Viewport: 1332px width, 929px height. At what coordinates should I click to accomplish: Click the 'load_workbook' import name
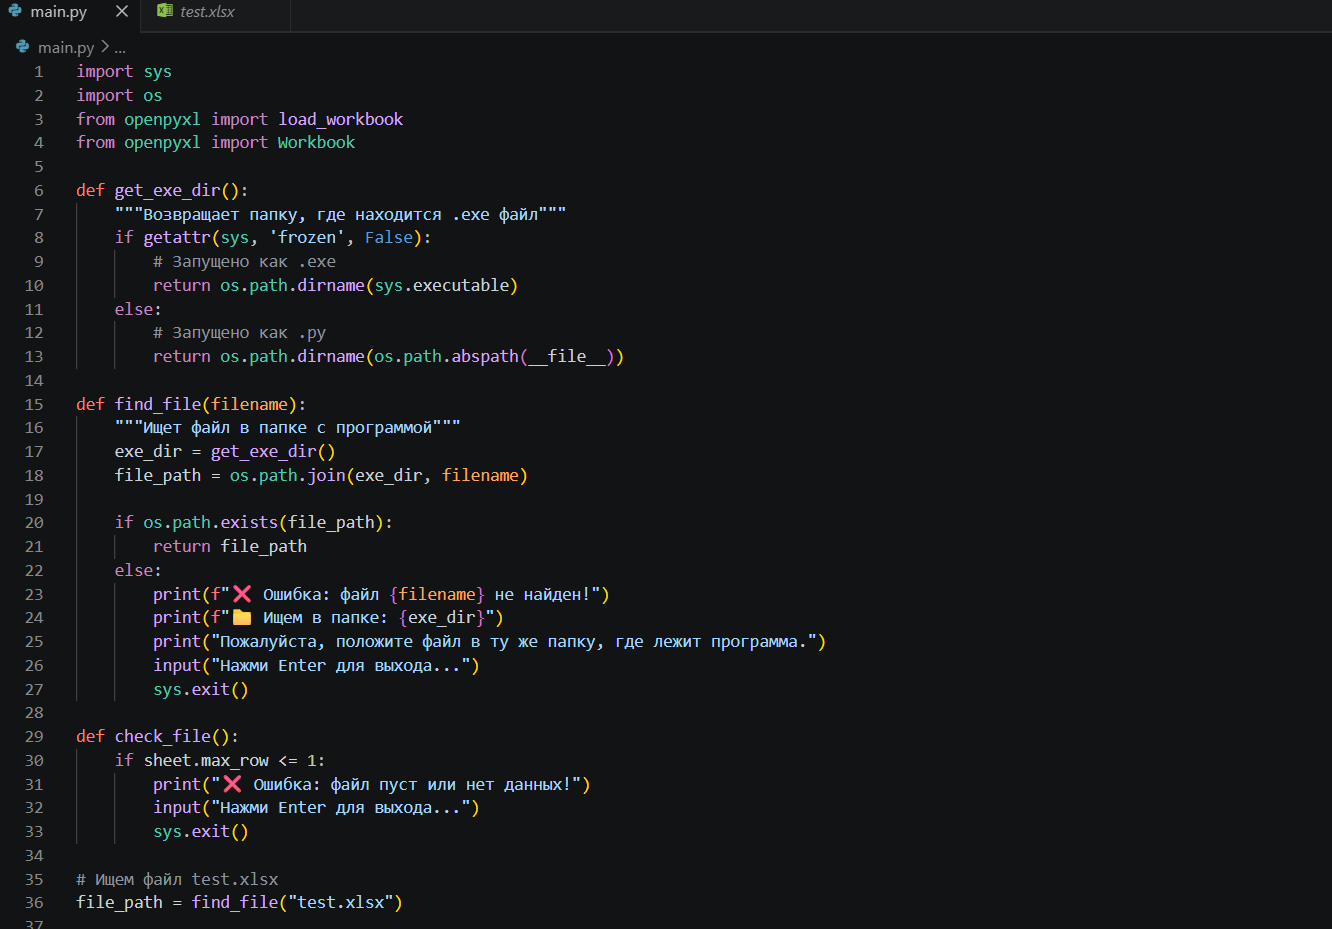pos(341,119)
